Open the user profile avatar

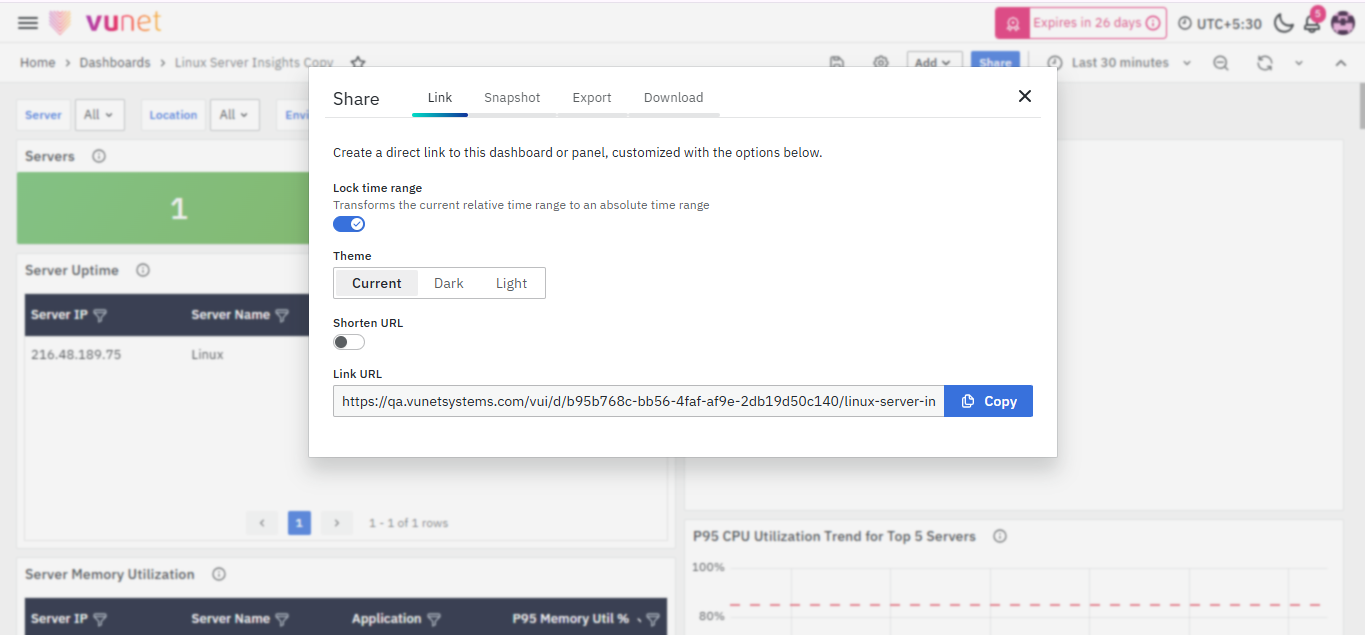pos(1342,23)
